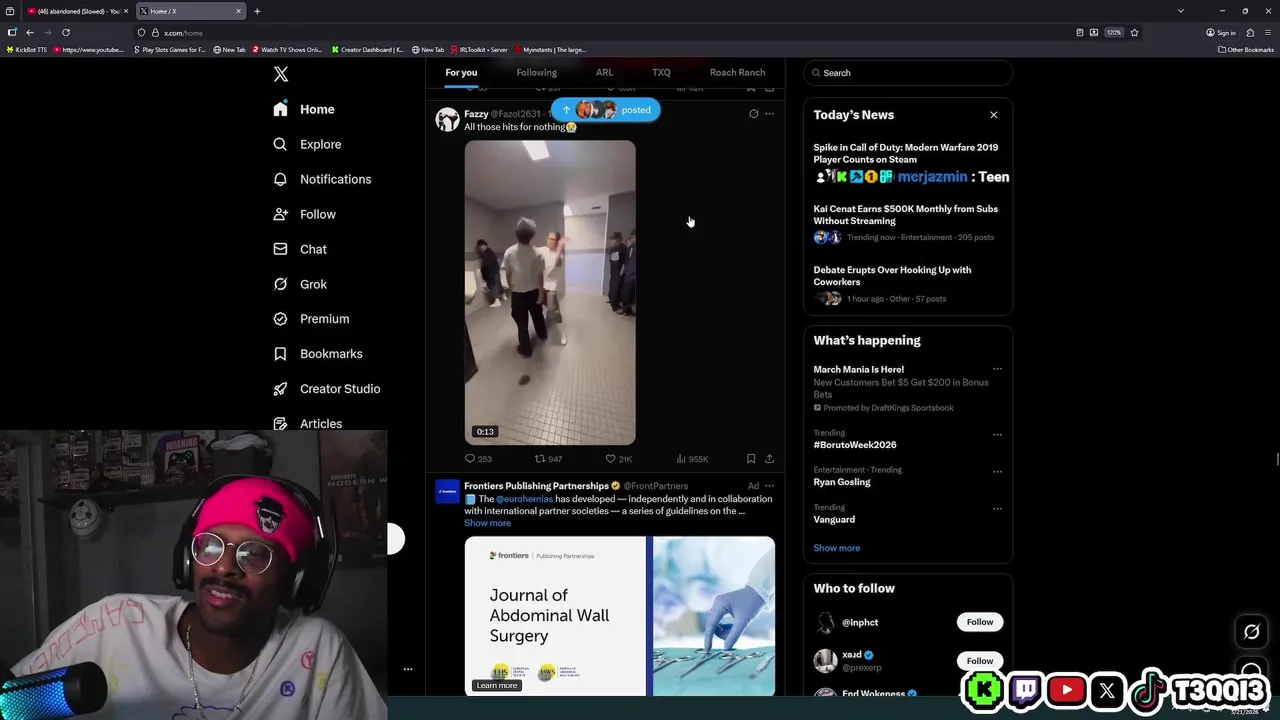This screenshot has width=1280, height=720.
Task: Open the browser extensions icon
Action: pos(1250,32)
